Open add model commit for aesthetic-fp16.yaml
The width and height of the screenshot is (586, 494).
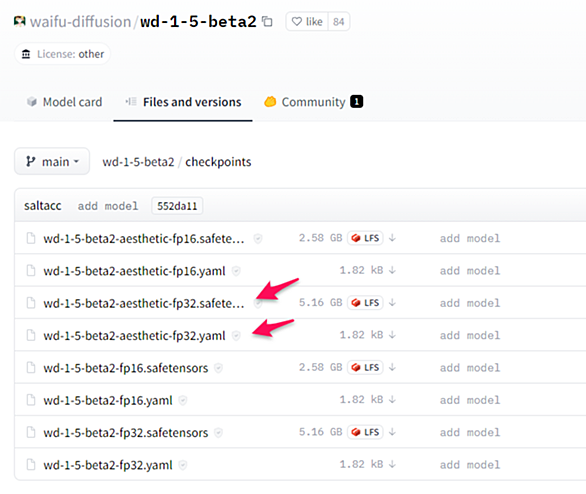tap(470, 271)
